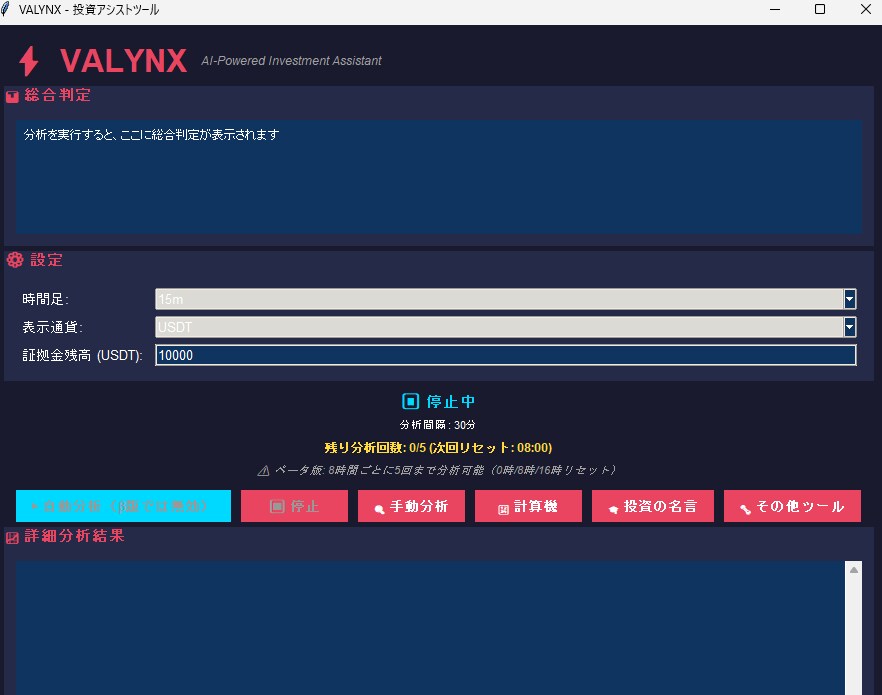Open the 時間足 timeframe dropdown arrow
882x695 pixels.
849,299
